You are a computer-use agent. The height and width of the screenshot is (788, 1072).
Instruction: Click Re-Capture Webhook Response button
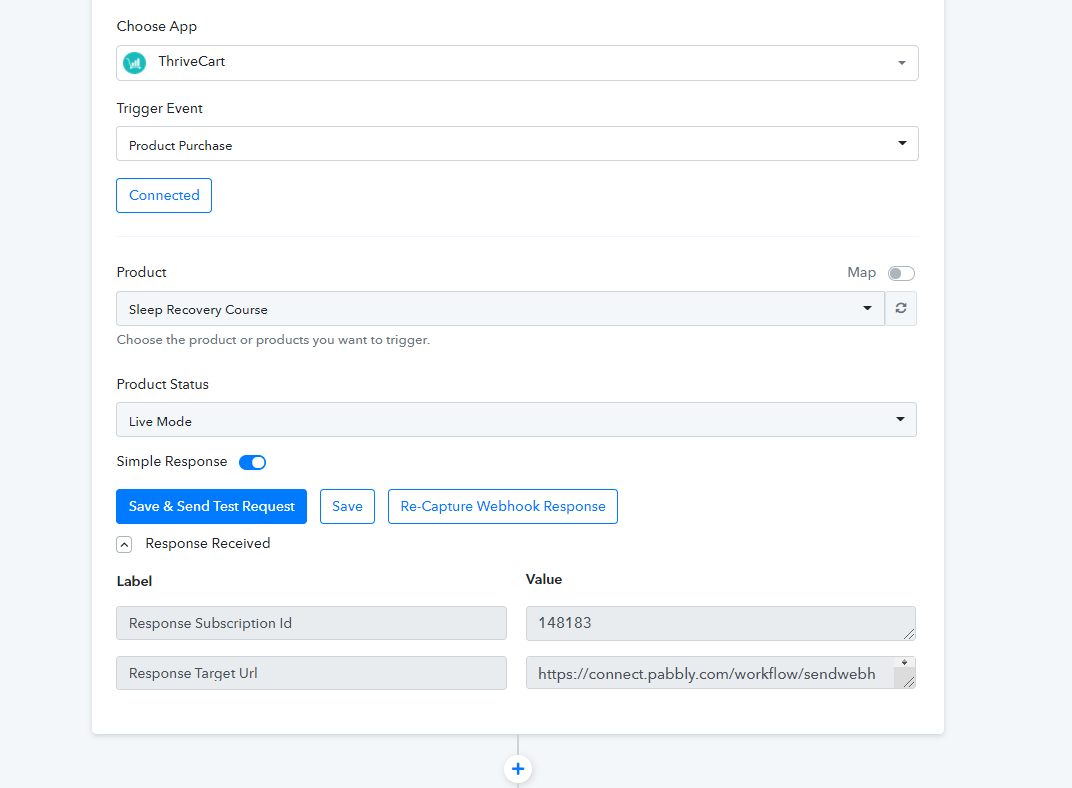pyautogui.click(x=502, y=506)
